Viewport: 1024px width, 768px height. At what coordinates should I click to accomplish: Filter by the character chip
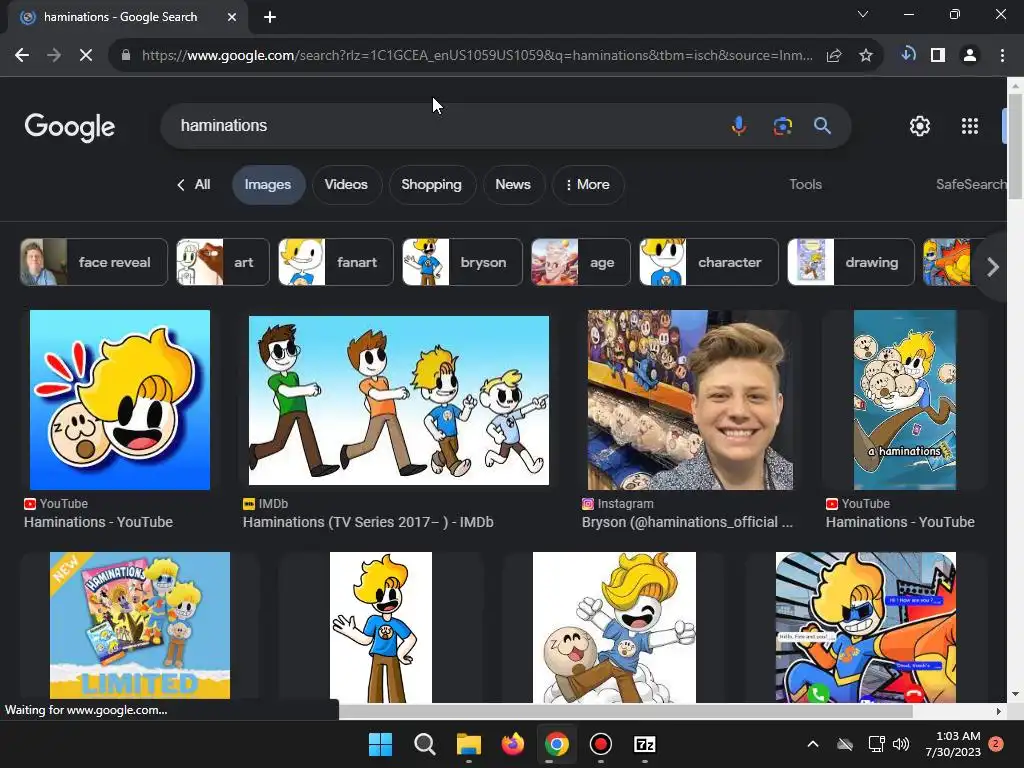pos(709,263)
